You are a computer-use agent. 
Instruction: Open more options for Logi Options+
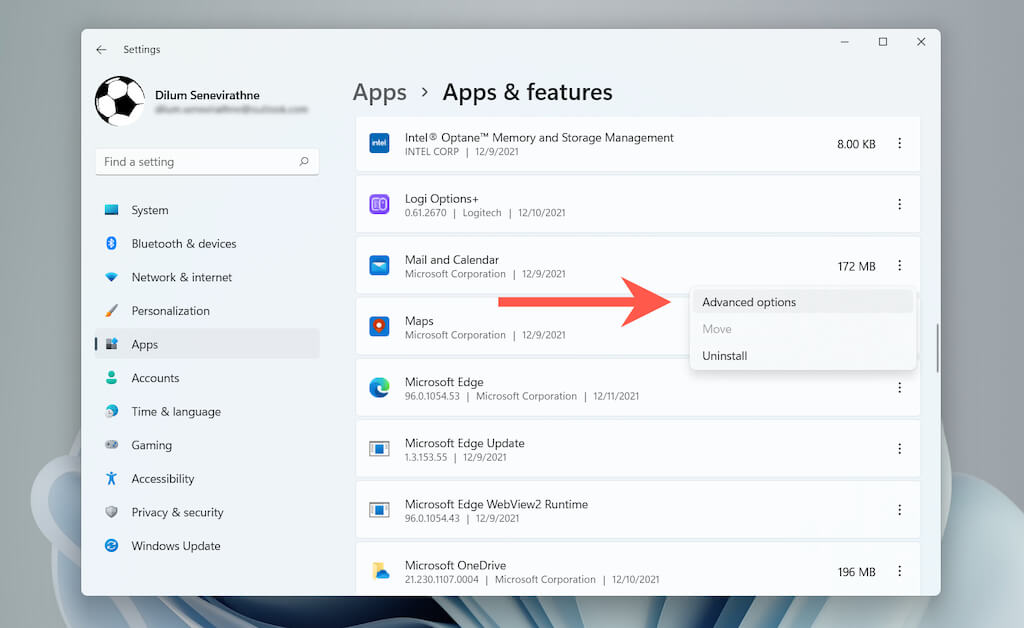click(899, 205)
